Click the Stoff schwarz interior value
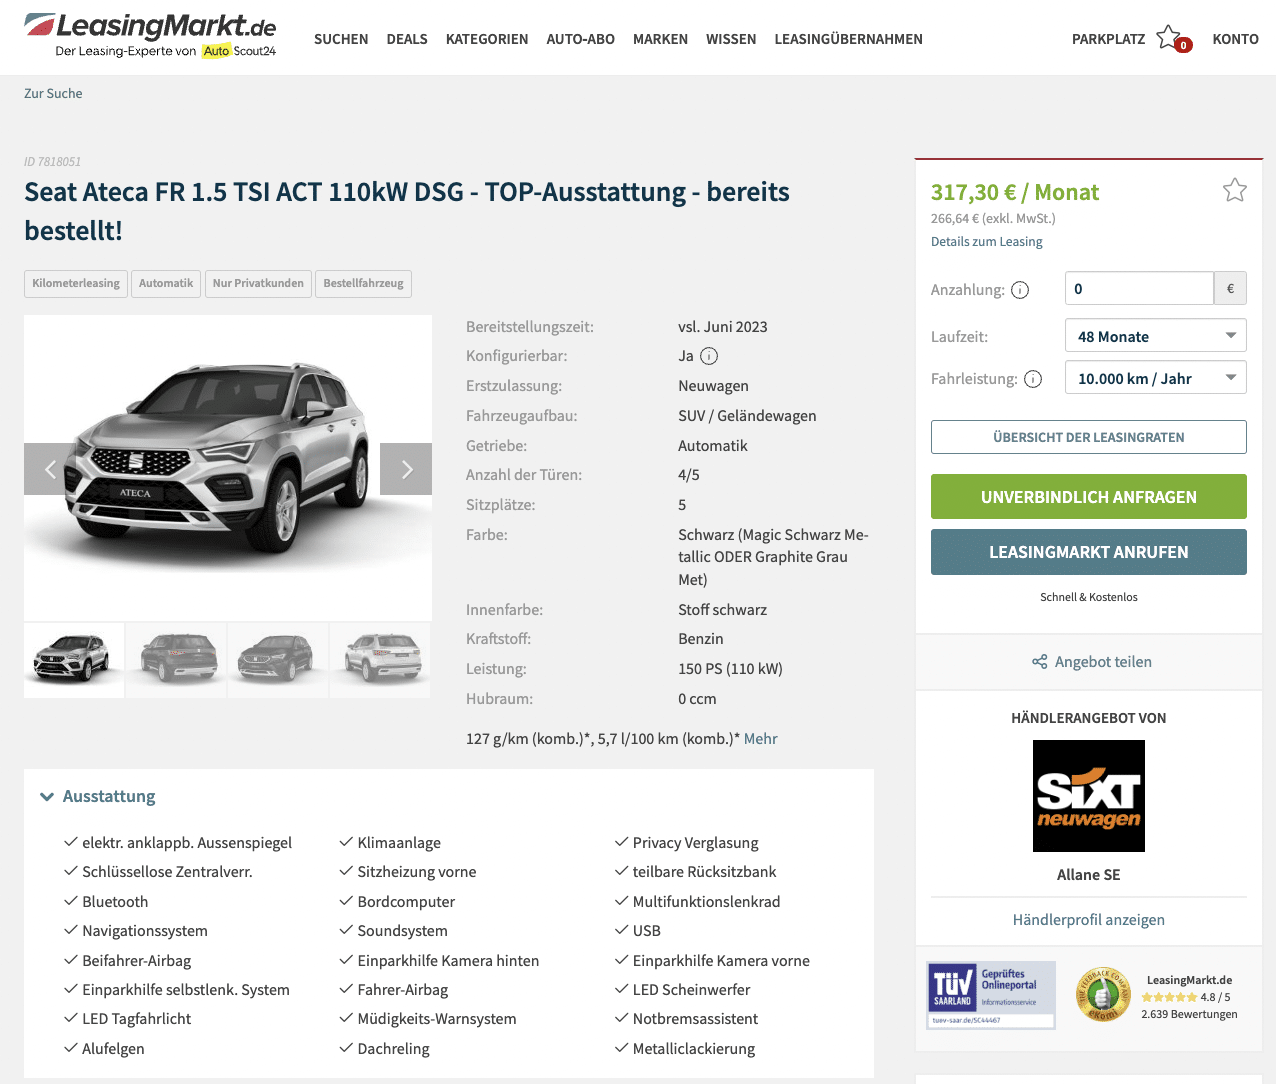This screenshot has height=1084, width=1276. tap(723, 610)
